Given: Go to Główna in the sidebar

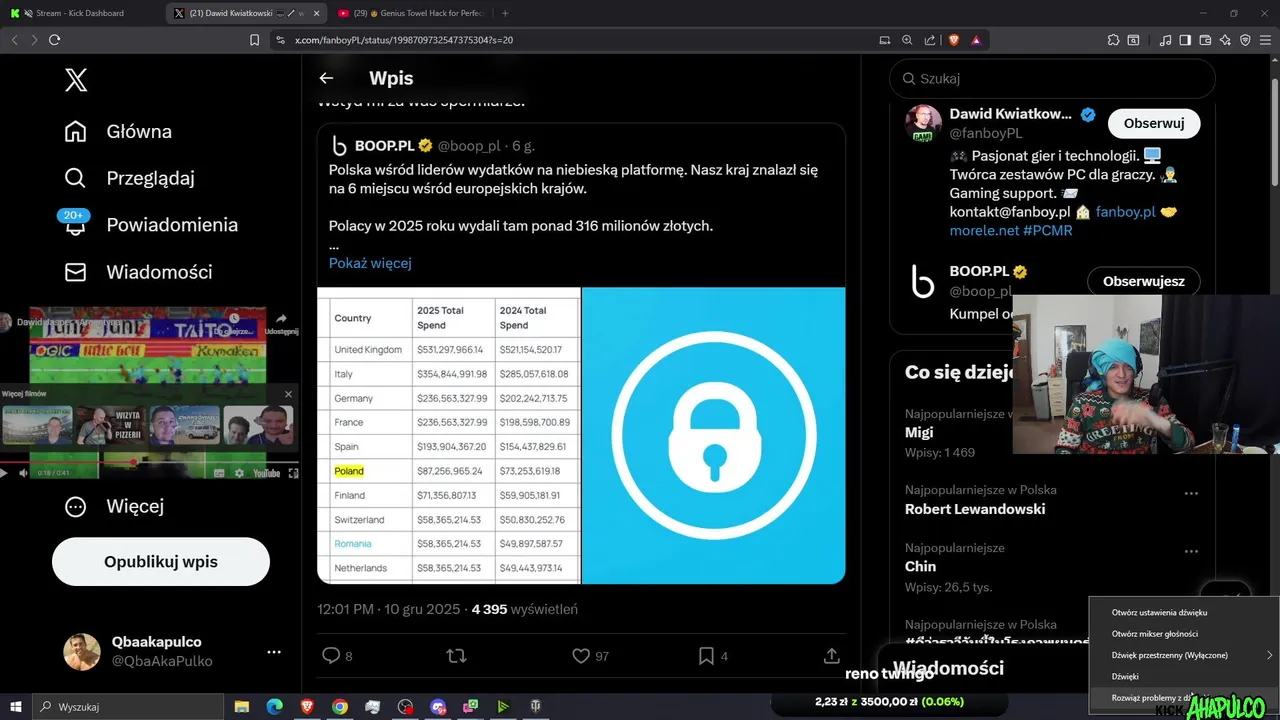Looking at the screenshot, I should click(x=118, y=132).
